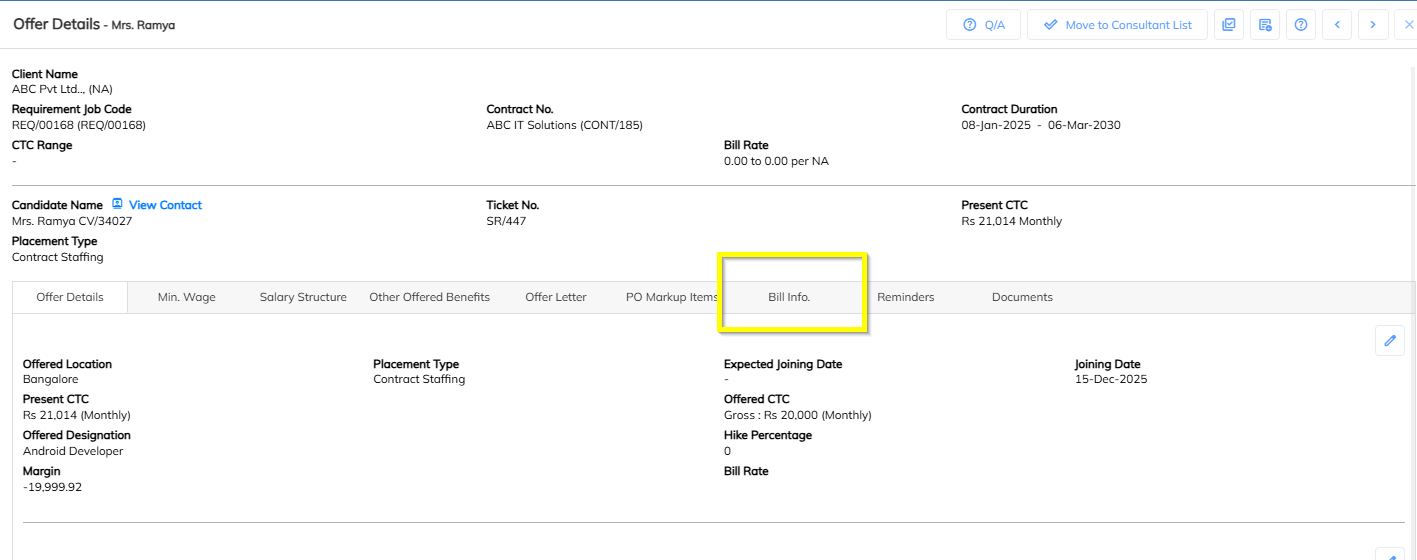This screenshot has width=1417, height=560.
Task: Open View Contact link
Action: click(x=165, y=205)
